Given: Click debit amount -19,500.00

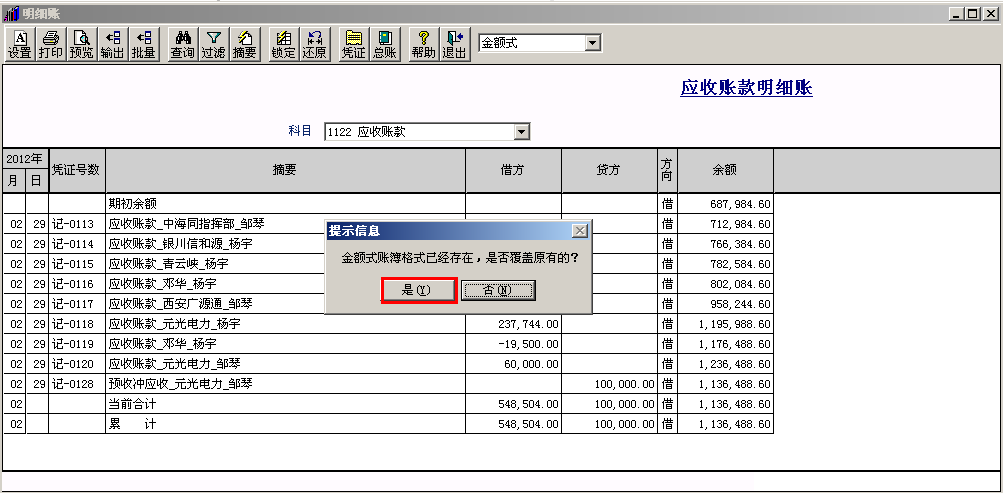Looking at the screenshot, I should [528, 344].
